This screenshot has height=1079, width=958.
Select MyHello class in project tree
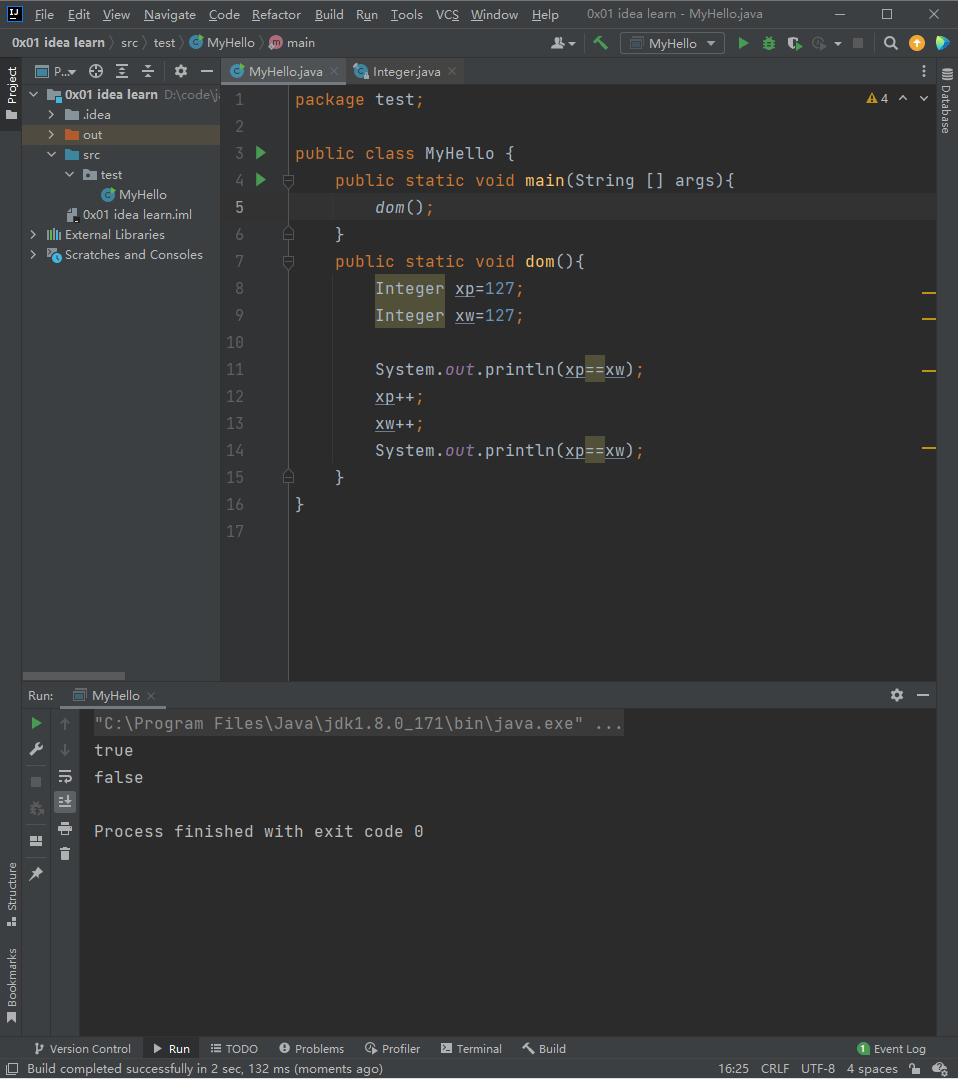(x=142, y=195)
